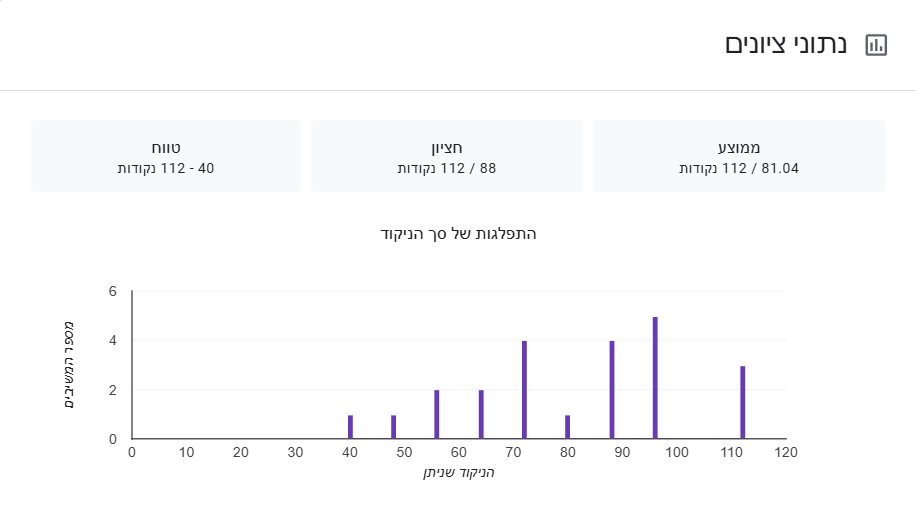Image resolution: width=916 pixels, height=508 pixels.
Task: Select the ממוצע average card
Action: pos(739,156)
